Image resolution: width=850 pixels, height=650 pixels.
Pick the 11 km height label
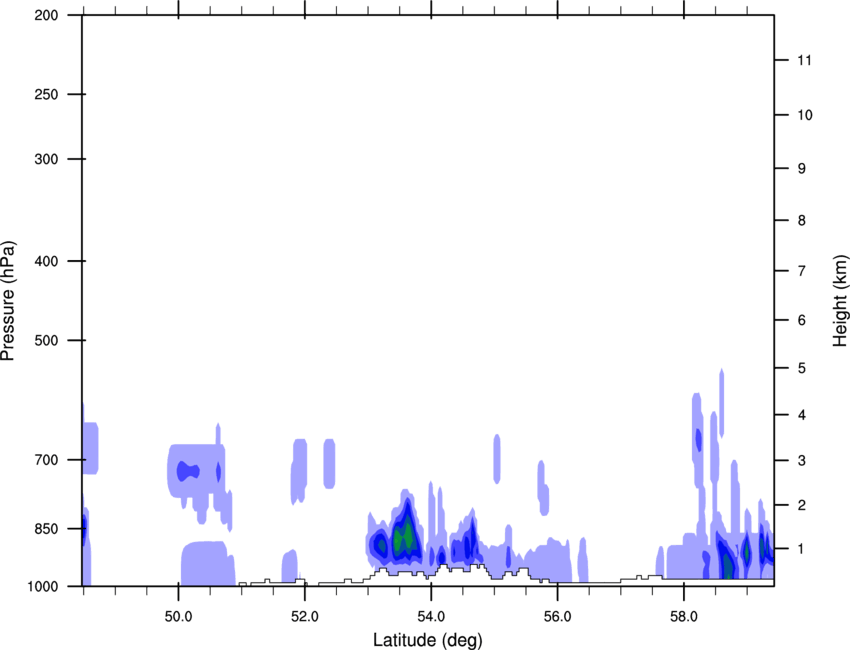pyautogui.click(x=805, y=60)
